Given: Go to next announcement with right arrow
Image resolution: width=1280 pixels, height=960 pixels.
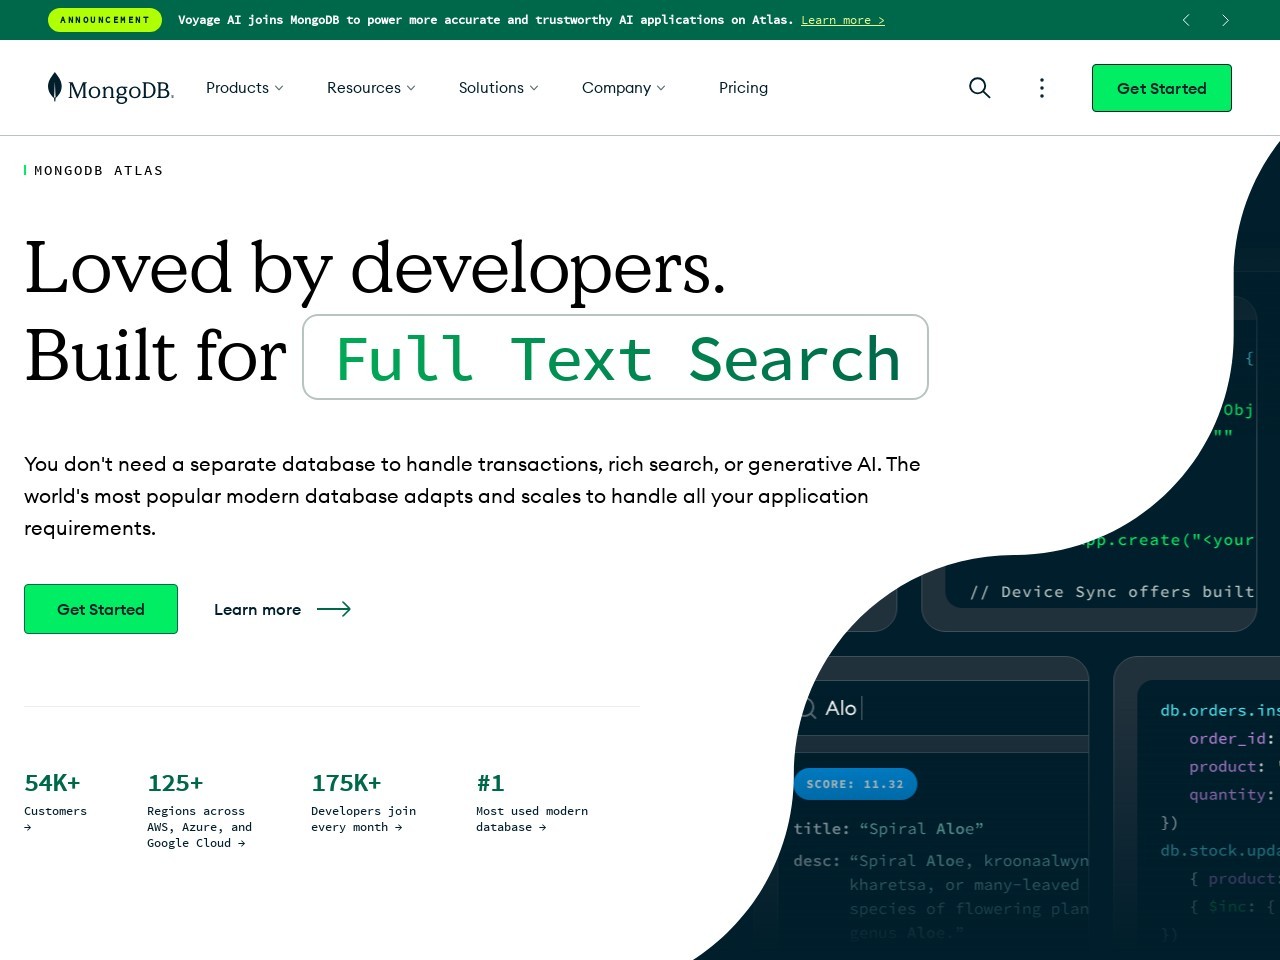Looking at the screenshot, I should [x=1225, y=20].
